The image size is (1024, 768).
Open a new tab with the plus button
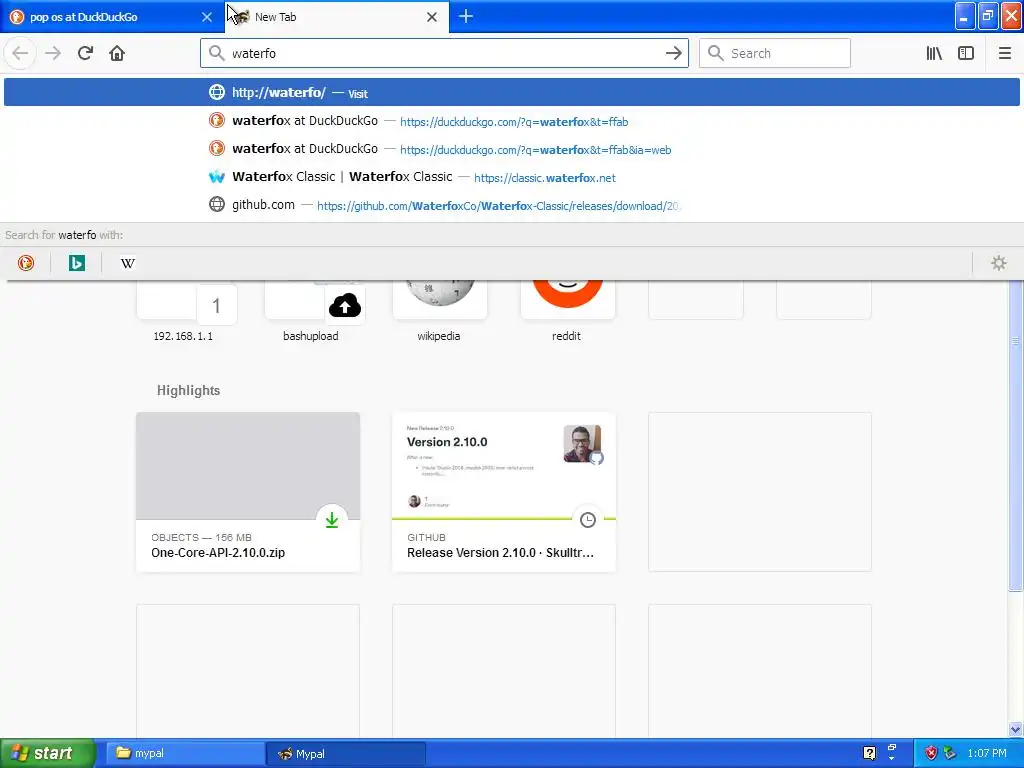click(466, 16)
